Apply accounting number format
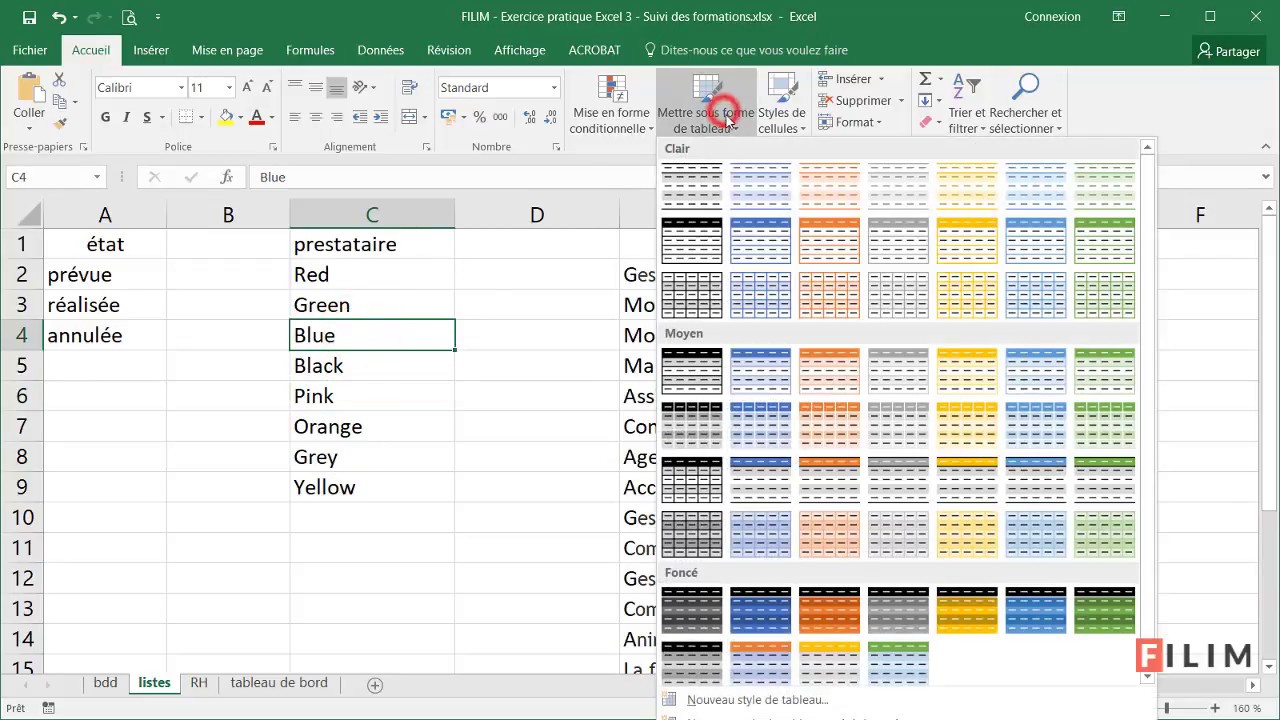 pyautogui.click(x=449, y=117)
